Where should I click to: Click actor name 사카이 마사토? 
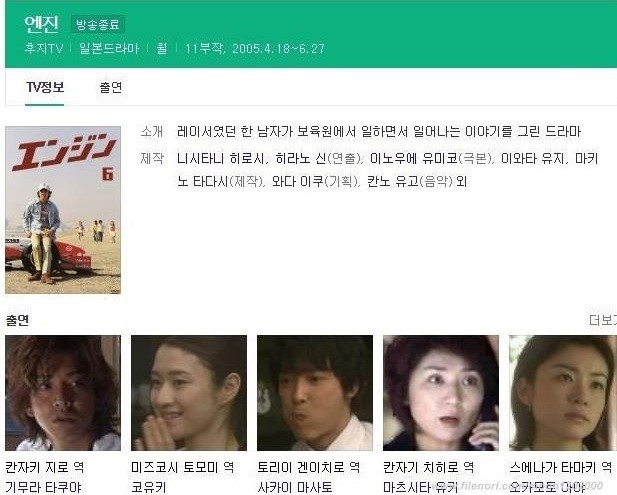(295, 488)
